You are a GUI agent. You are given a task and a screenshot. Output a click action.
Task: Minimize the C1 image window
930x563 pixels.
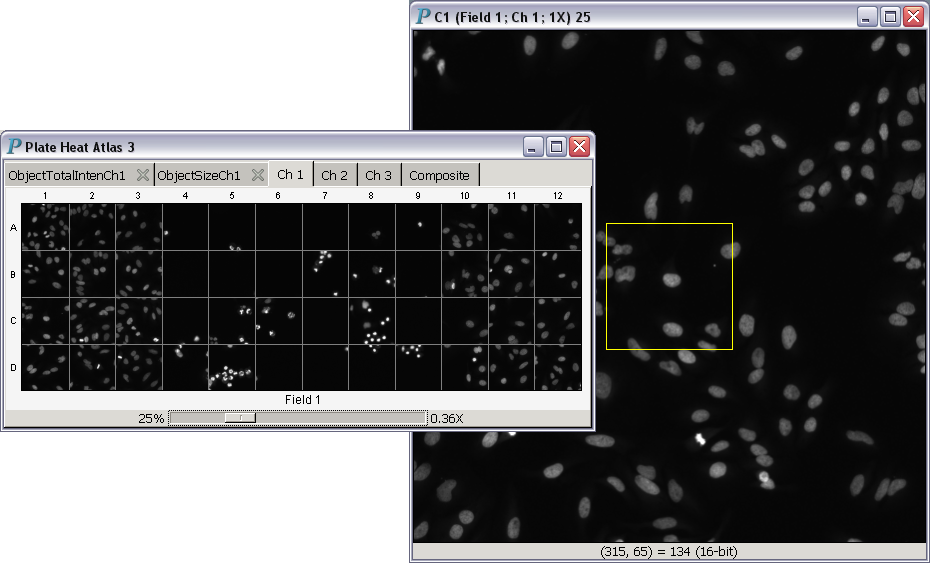pyautogui.click(x=867, y=17)
